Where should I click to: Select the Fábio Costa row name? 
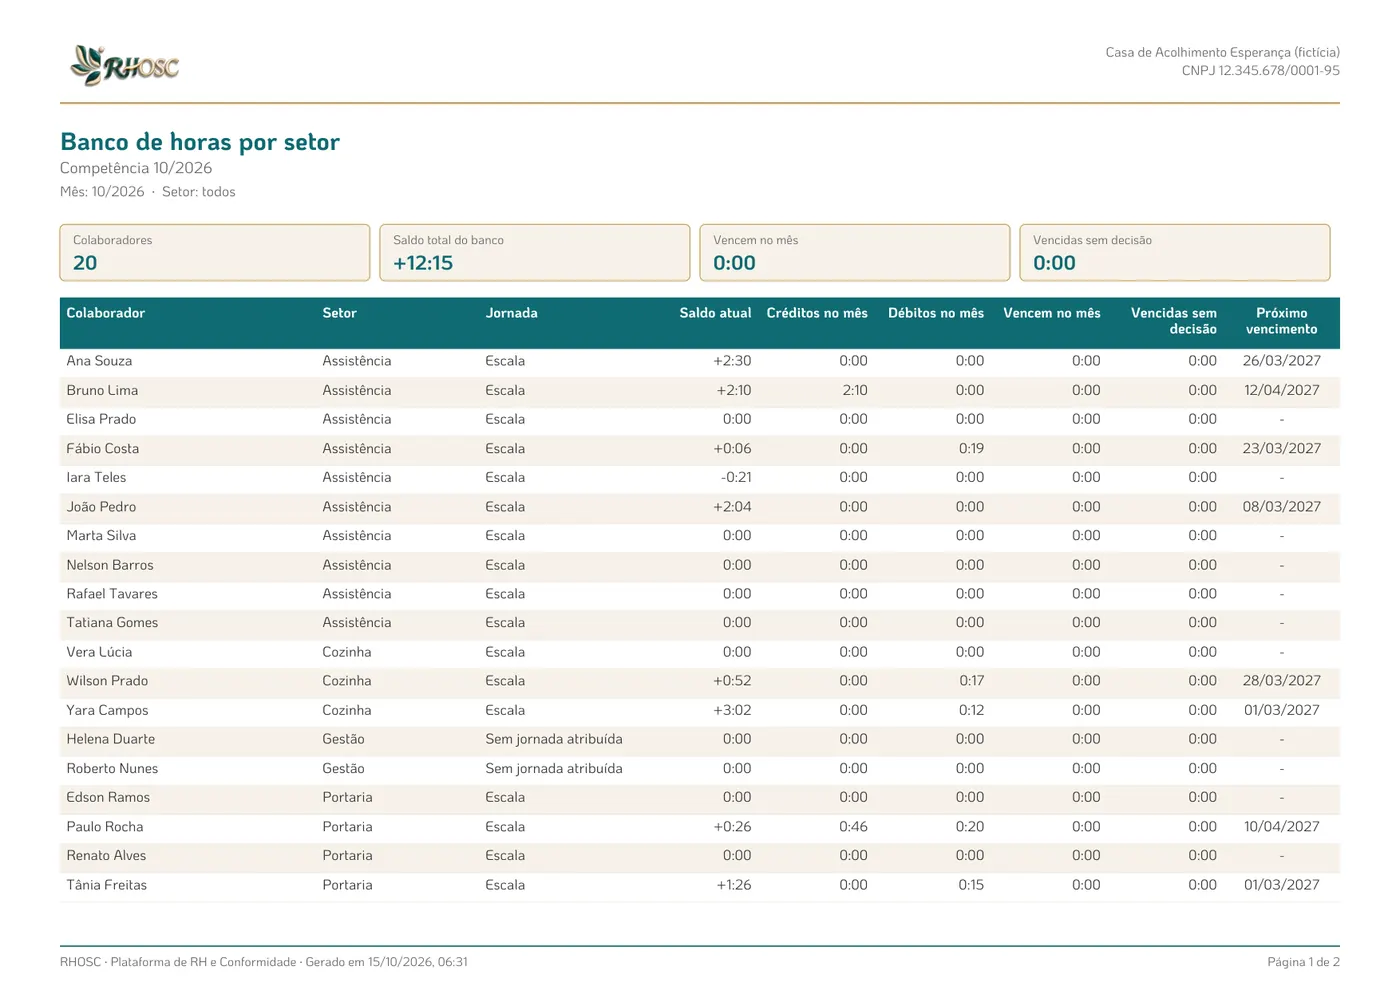(x=103, y=449)
